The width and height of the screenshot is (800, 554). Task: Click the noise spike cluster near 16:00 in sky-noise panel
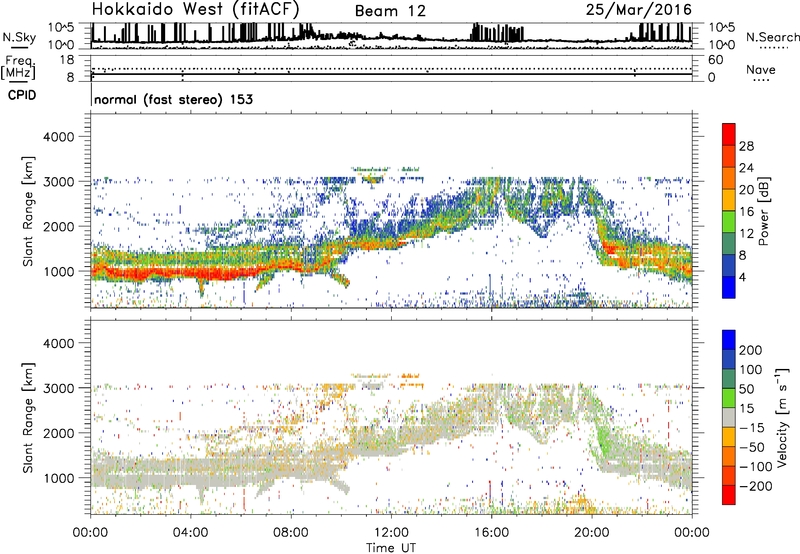pos(497,33)
